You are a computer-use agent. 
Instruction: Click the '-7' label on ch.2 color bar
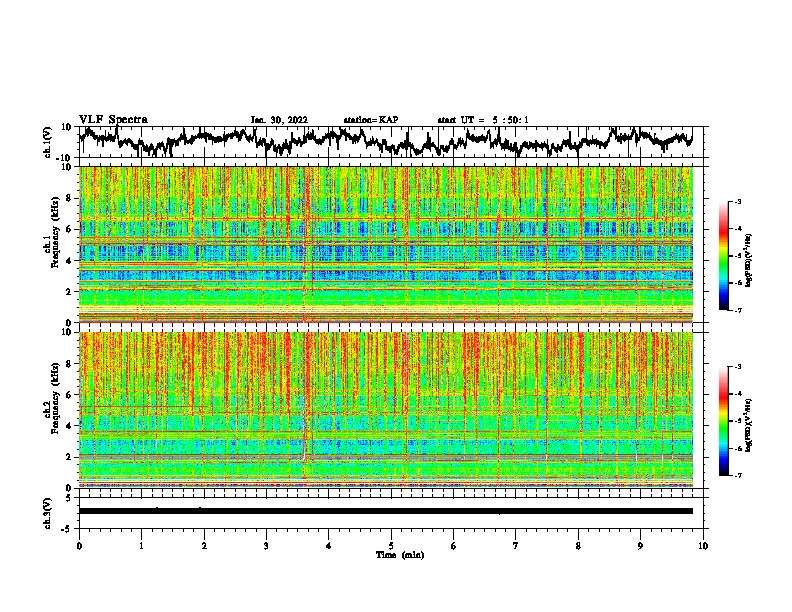(737, 476)
